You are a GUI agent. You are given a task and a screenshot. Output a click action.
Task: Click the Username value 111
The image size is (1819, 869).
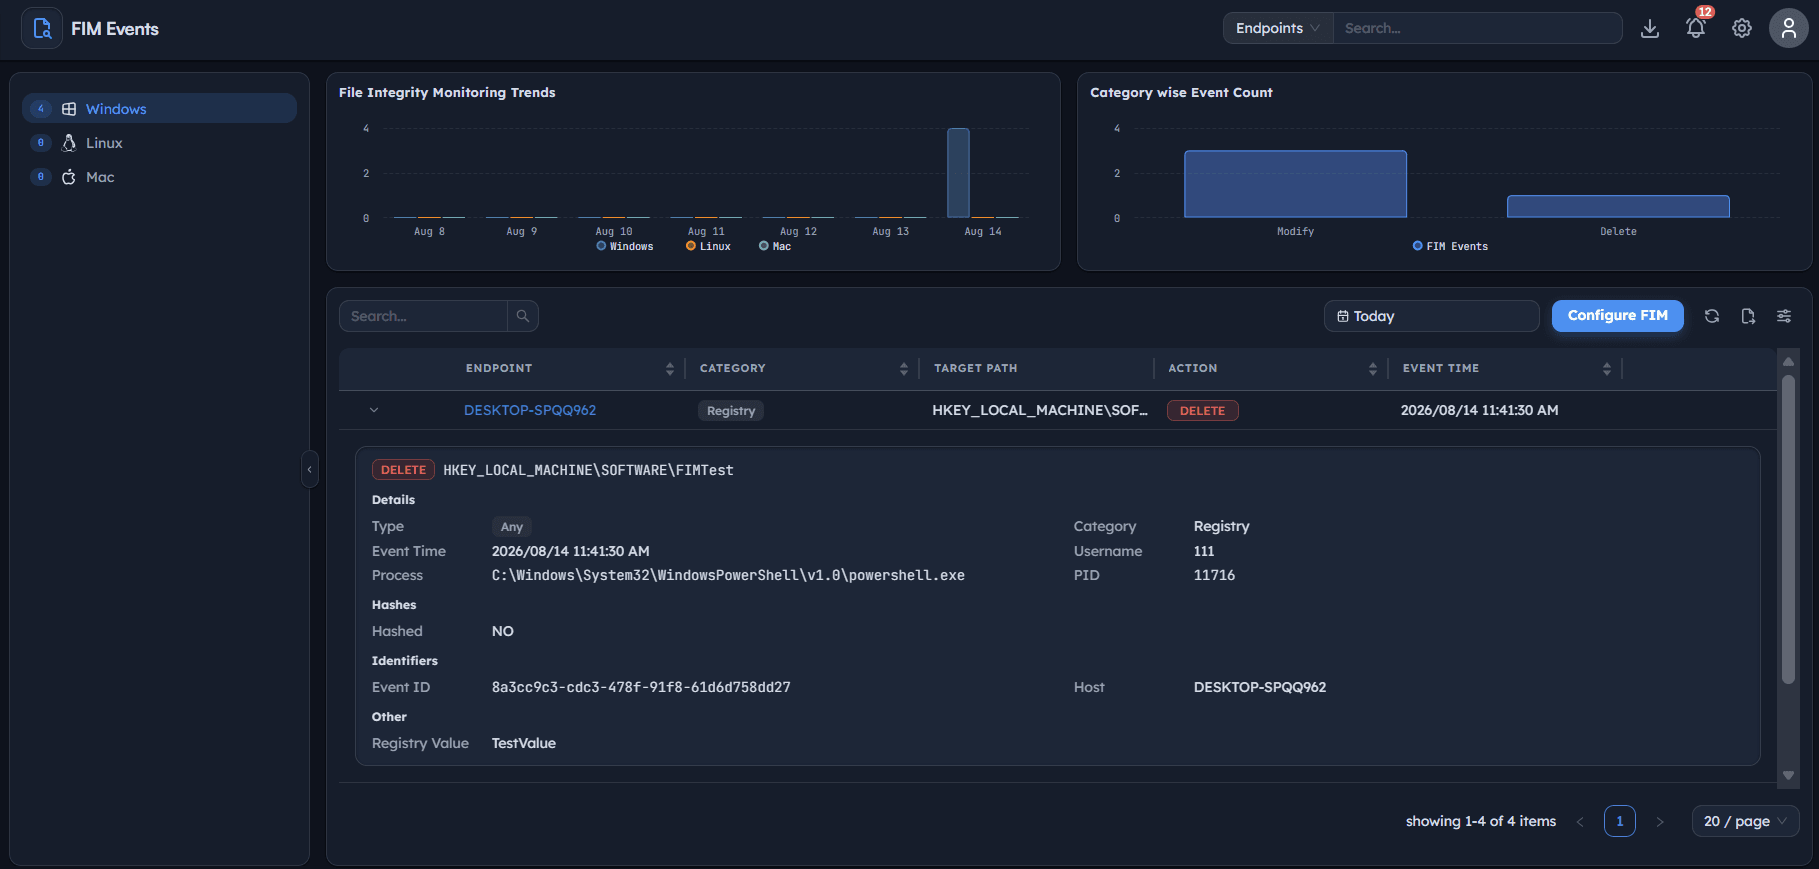point(1204,551)
